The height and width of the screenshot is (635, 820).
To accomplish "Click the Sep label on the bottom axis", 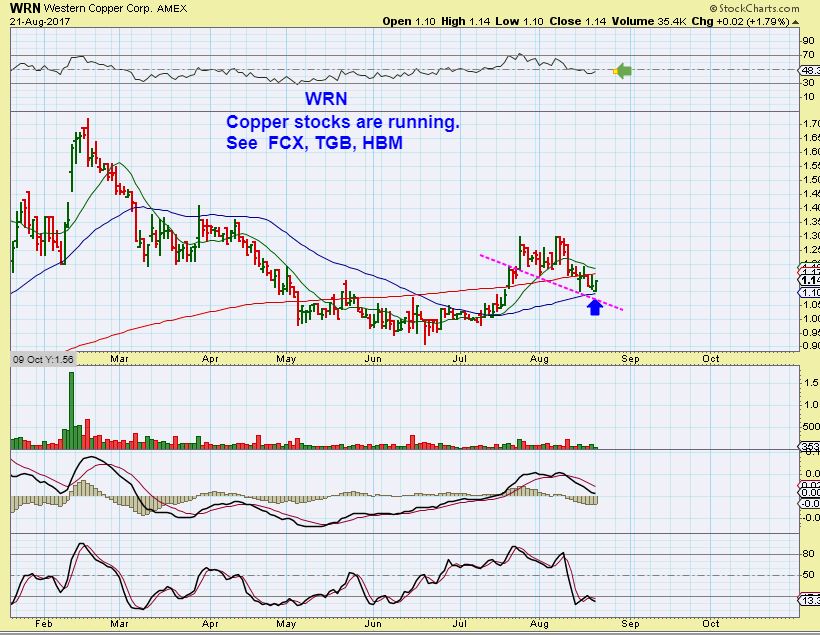I will click(630, 623).
